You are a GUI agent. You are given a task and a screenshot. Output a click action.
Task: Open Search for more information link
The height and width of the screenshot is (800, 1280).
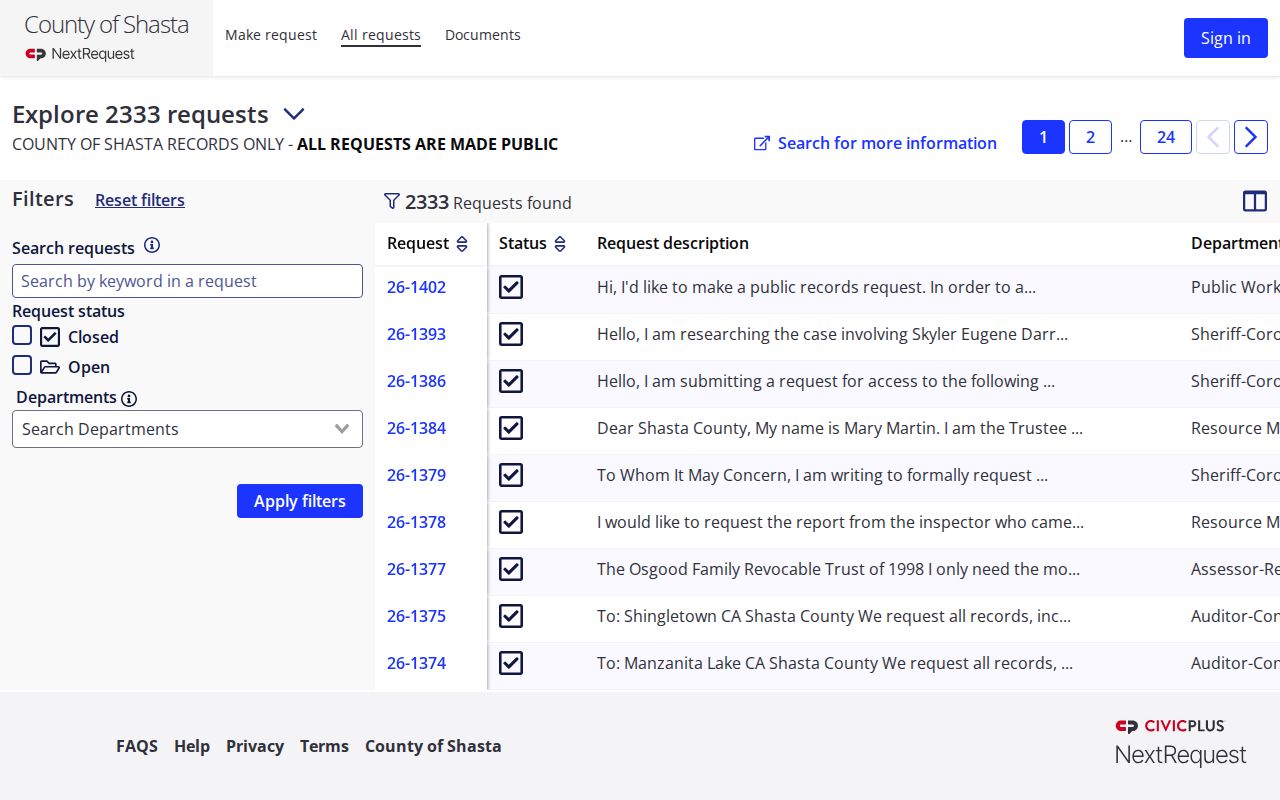point(887,143)
